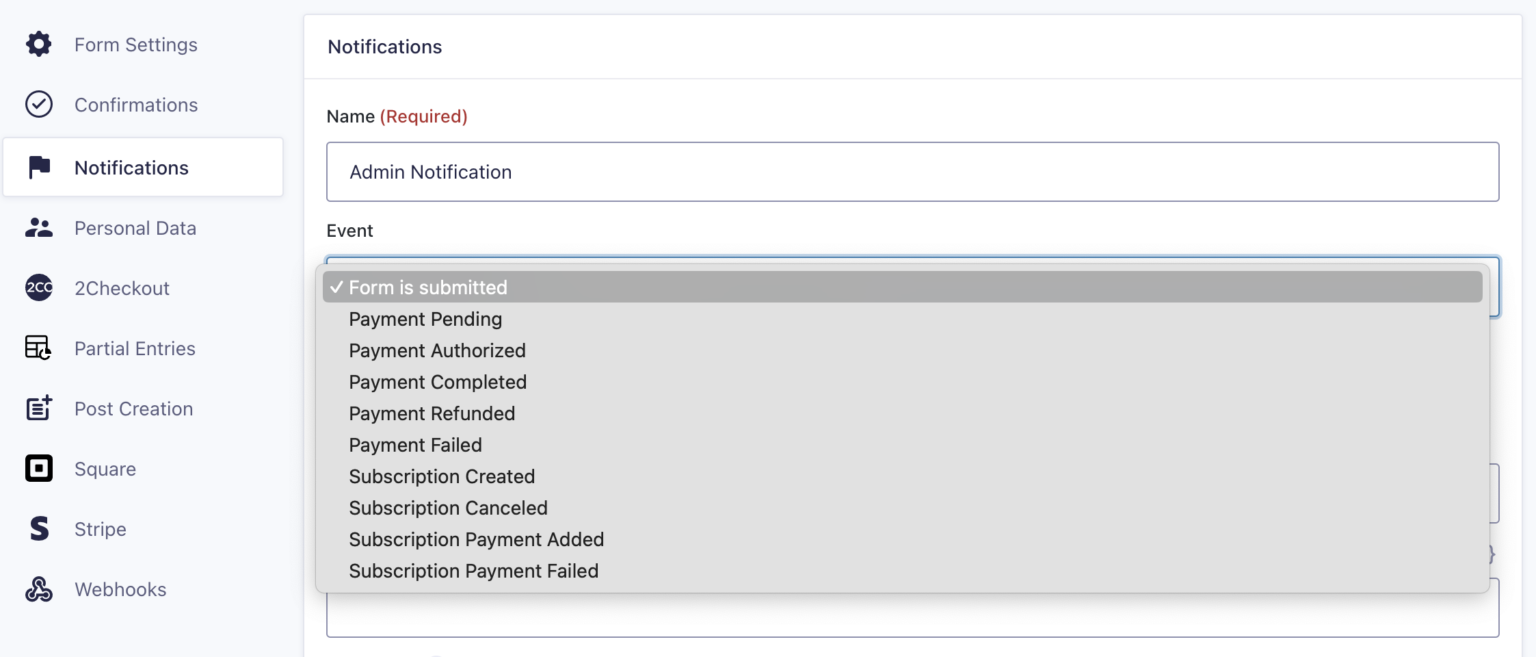Open Stripe settings
Image resolution: width=1536 pixels, height=657 pixels.
[100, 529]
